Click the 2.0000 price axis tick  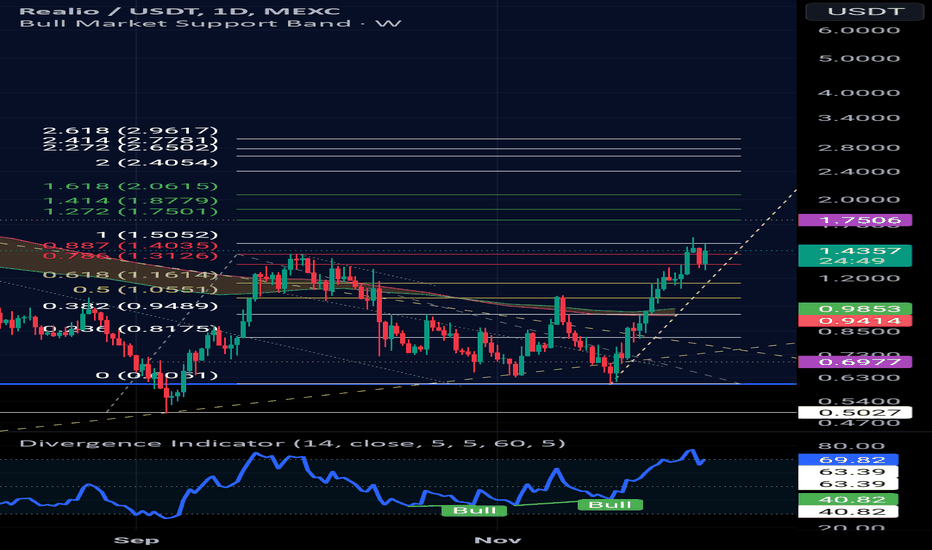pyautogui.click(x=859, y=200)
